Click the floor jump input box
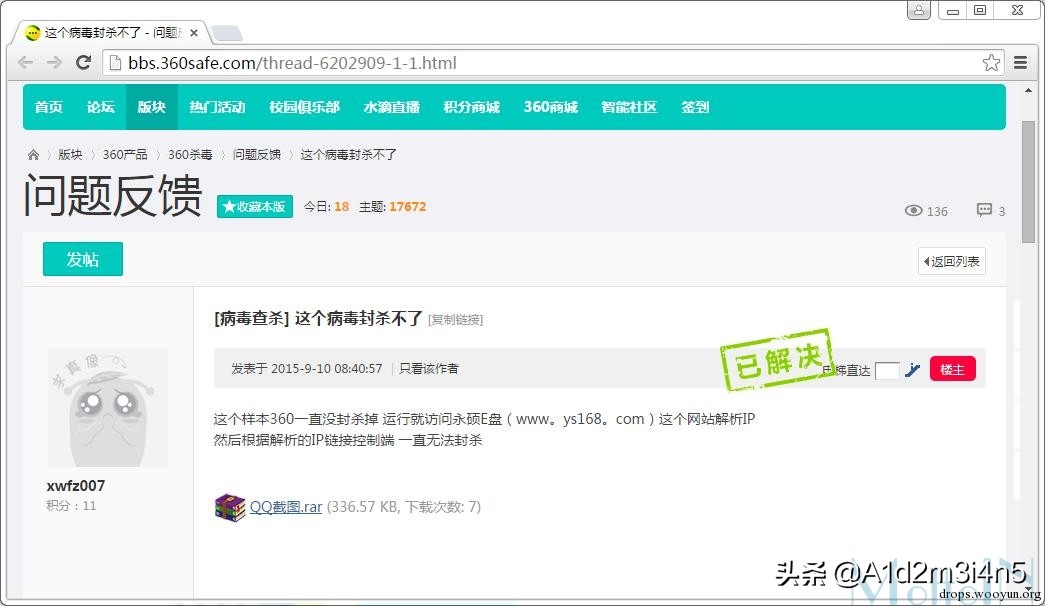This screenshot has height=606, width=1045. [x=887, y=371]
